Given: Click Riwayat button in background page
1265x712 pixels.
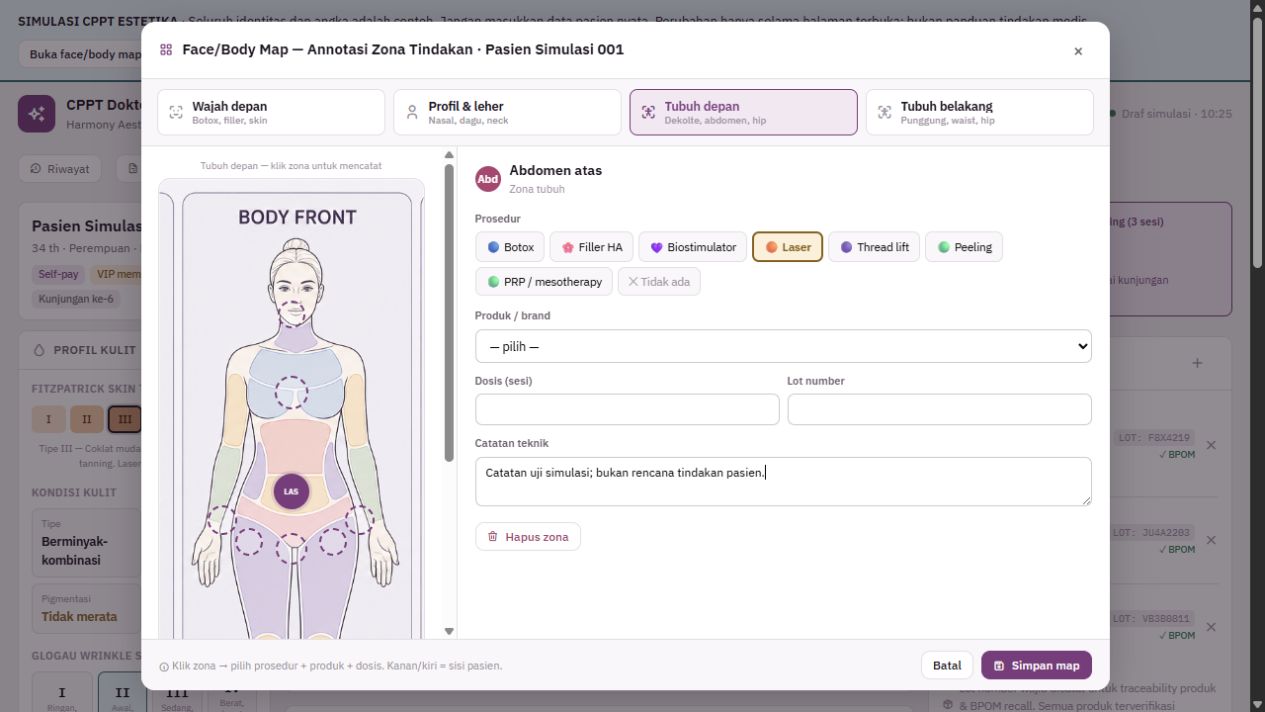Looking at the screenshot, I should (60, 169).
